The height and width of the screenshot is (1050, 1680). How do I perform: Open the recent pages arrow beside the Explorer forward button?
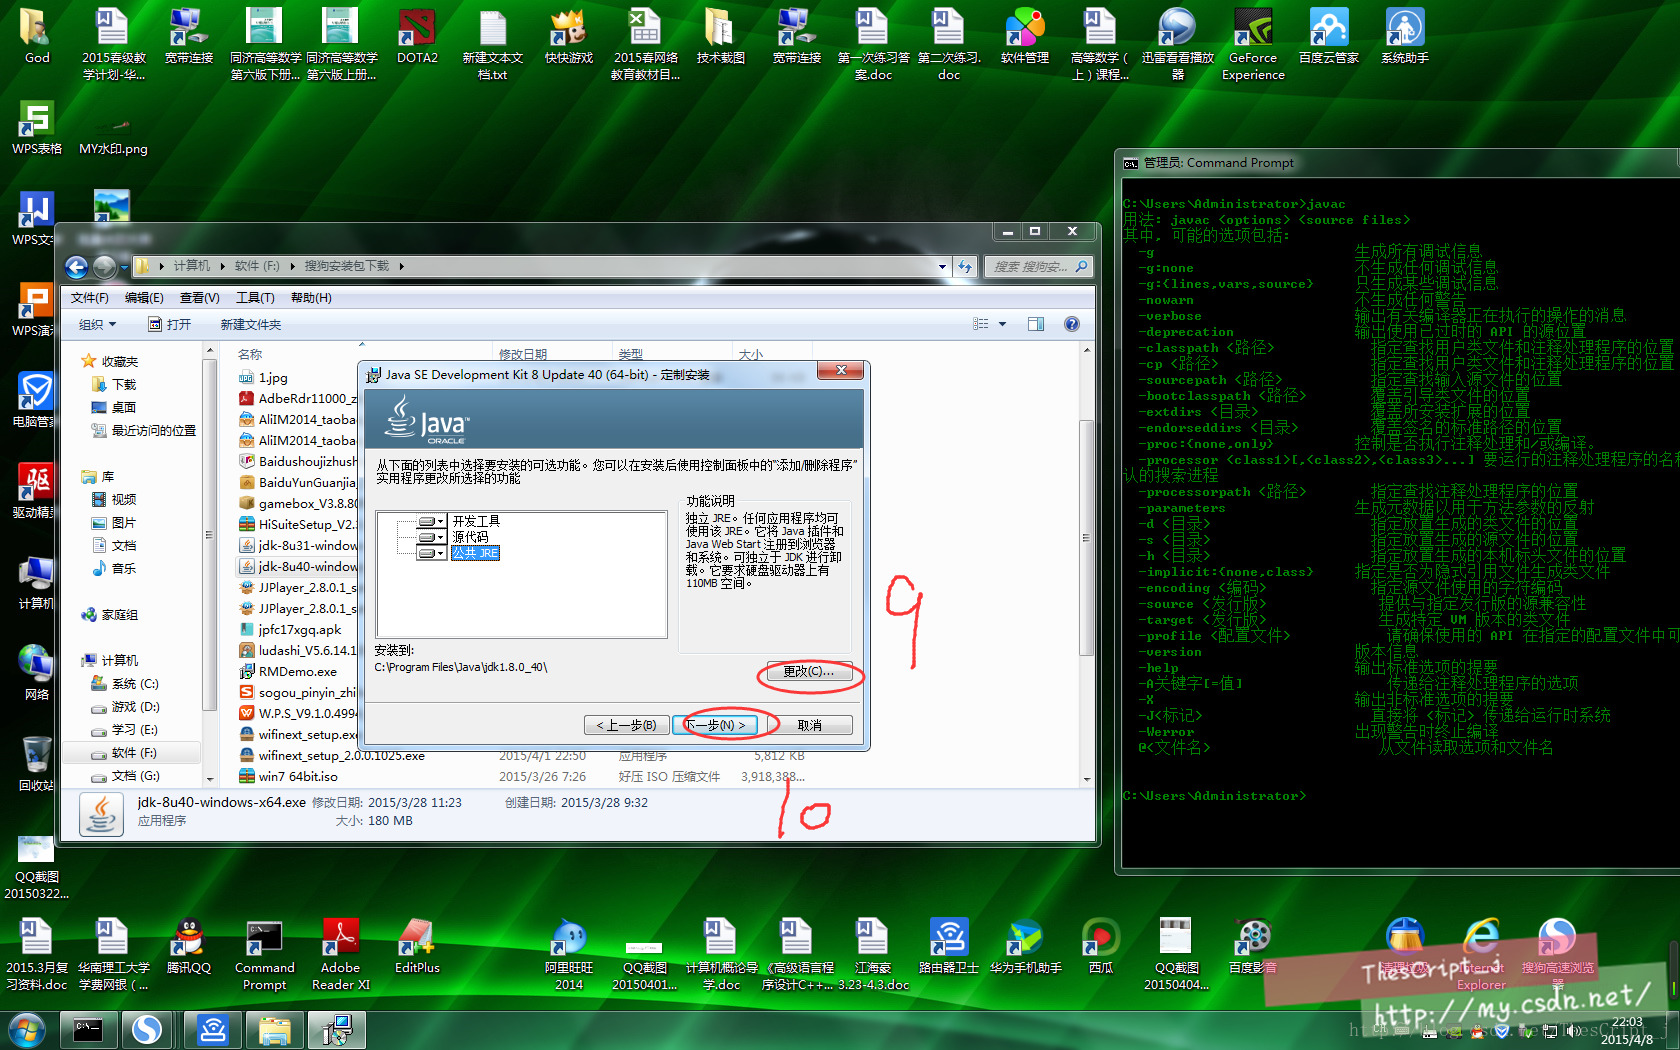click(124, 266)
